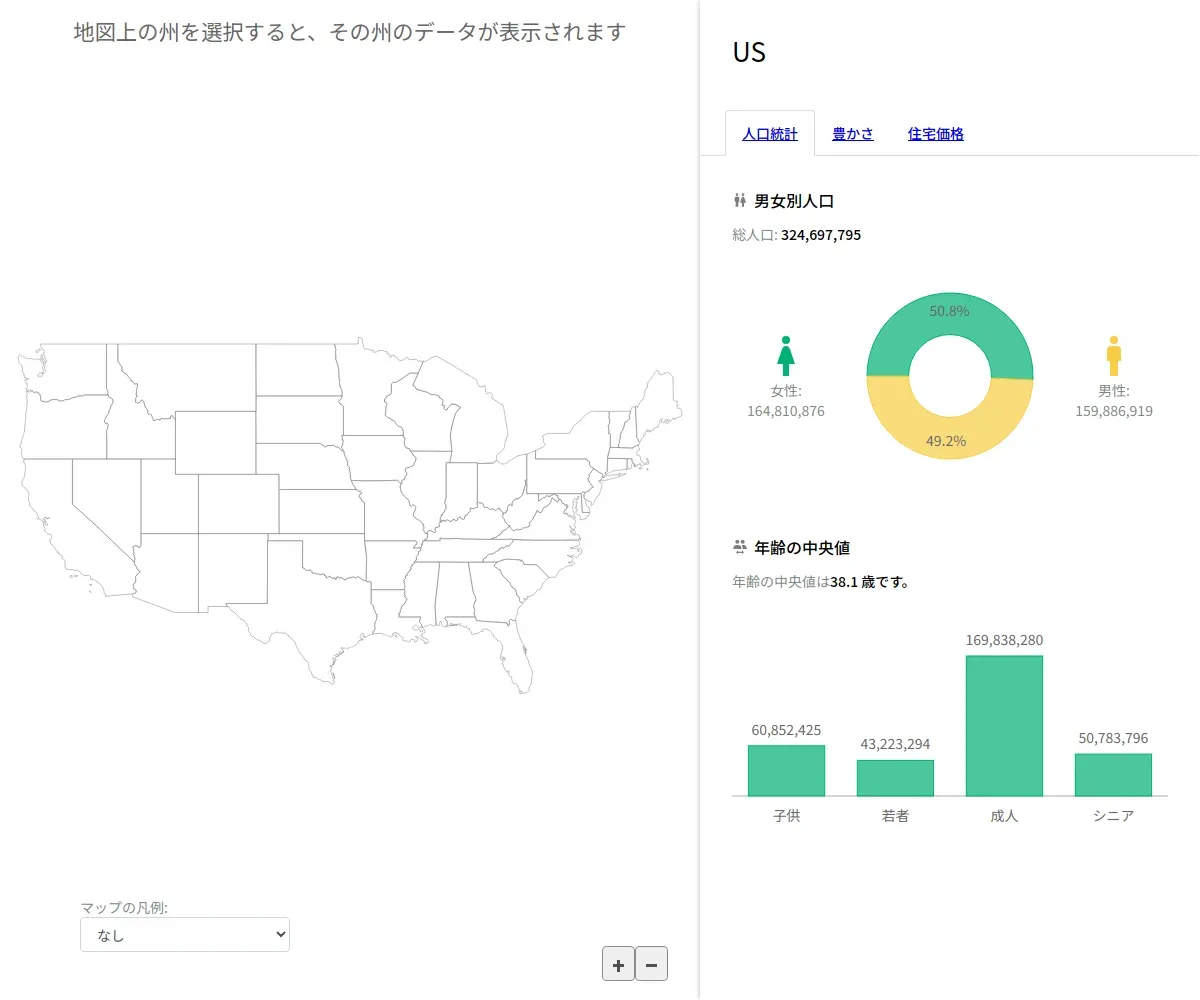
Task: Click the map instruction heading text
Action: click(349, 32)
